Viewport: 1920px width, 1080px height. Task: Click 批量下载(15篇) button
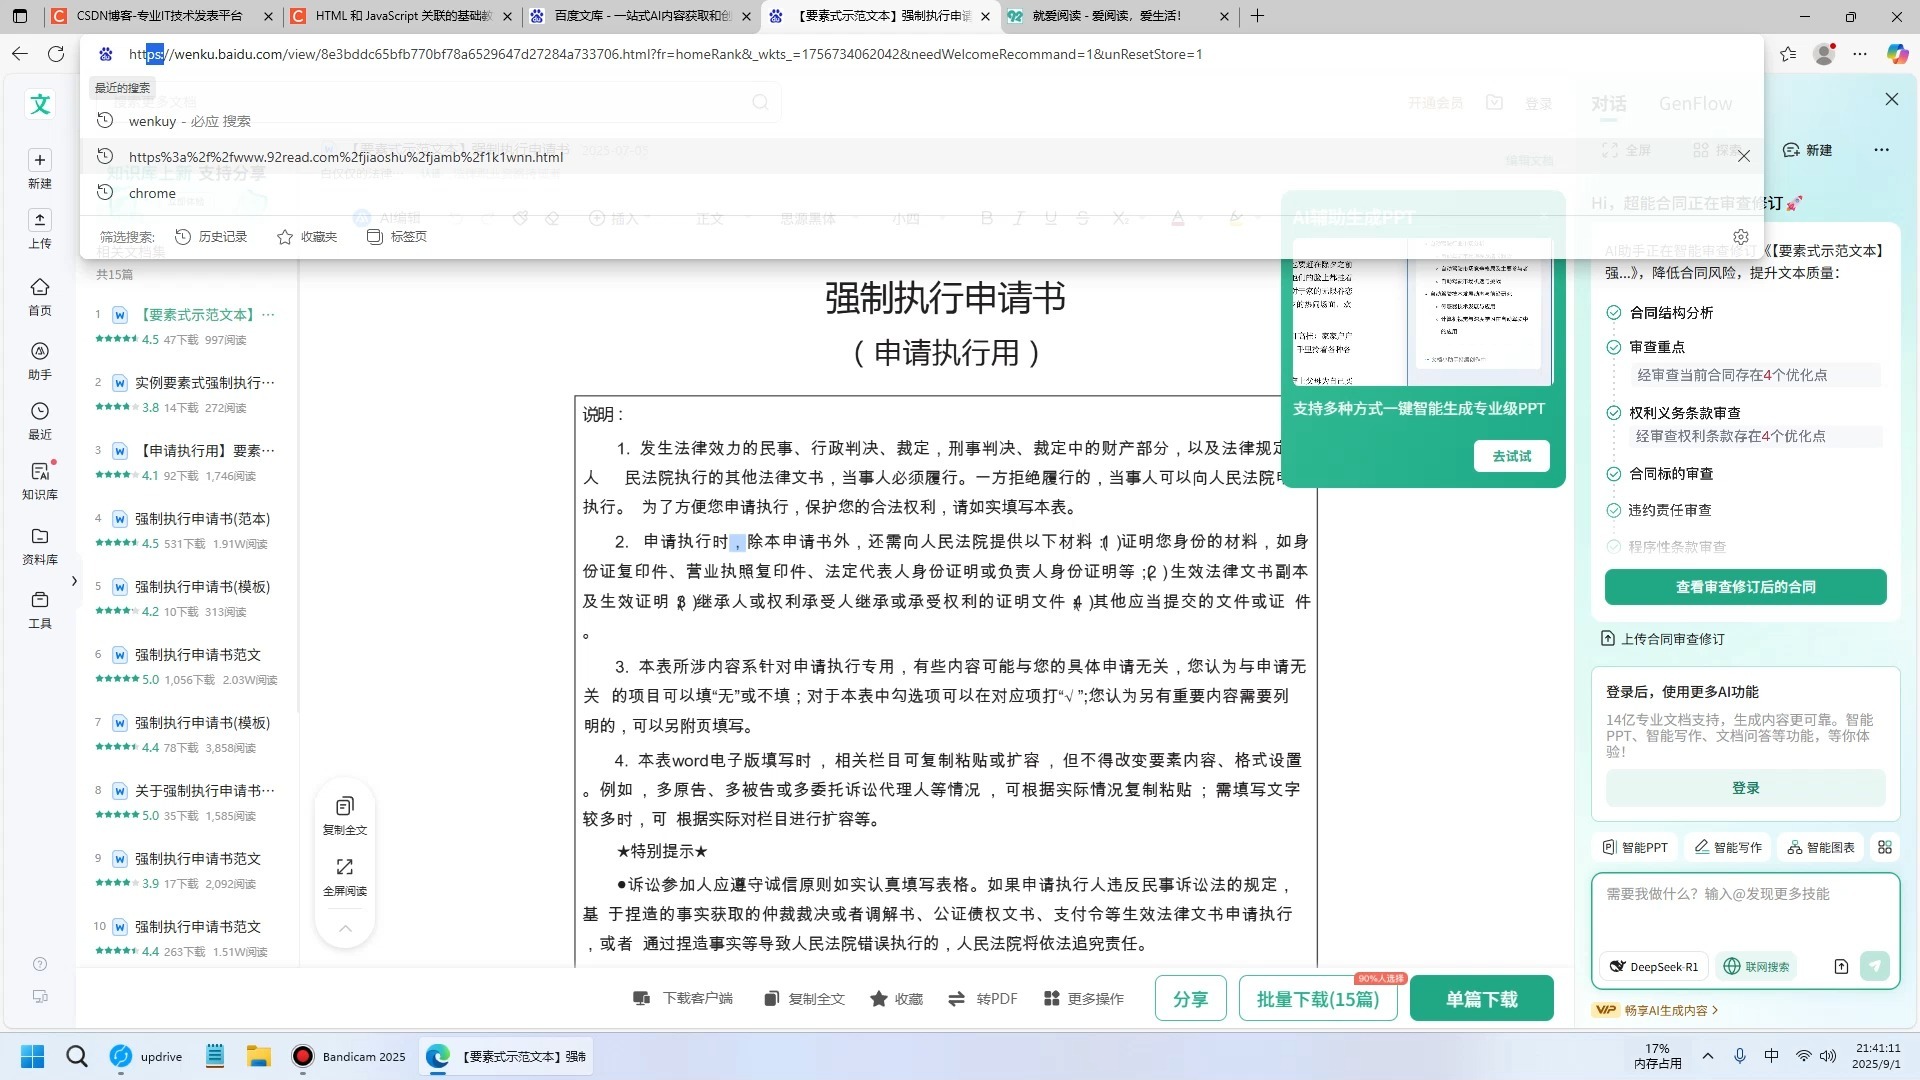point(1317,998)
